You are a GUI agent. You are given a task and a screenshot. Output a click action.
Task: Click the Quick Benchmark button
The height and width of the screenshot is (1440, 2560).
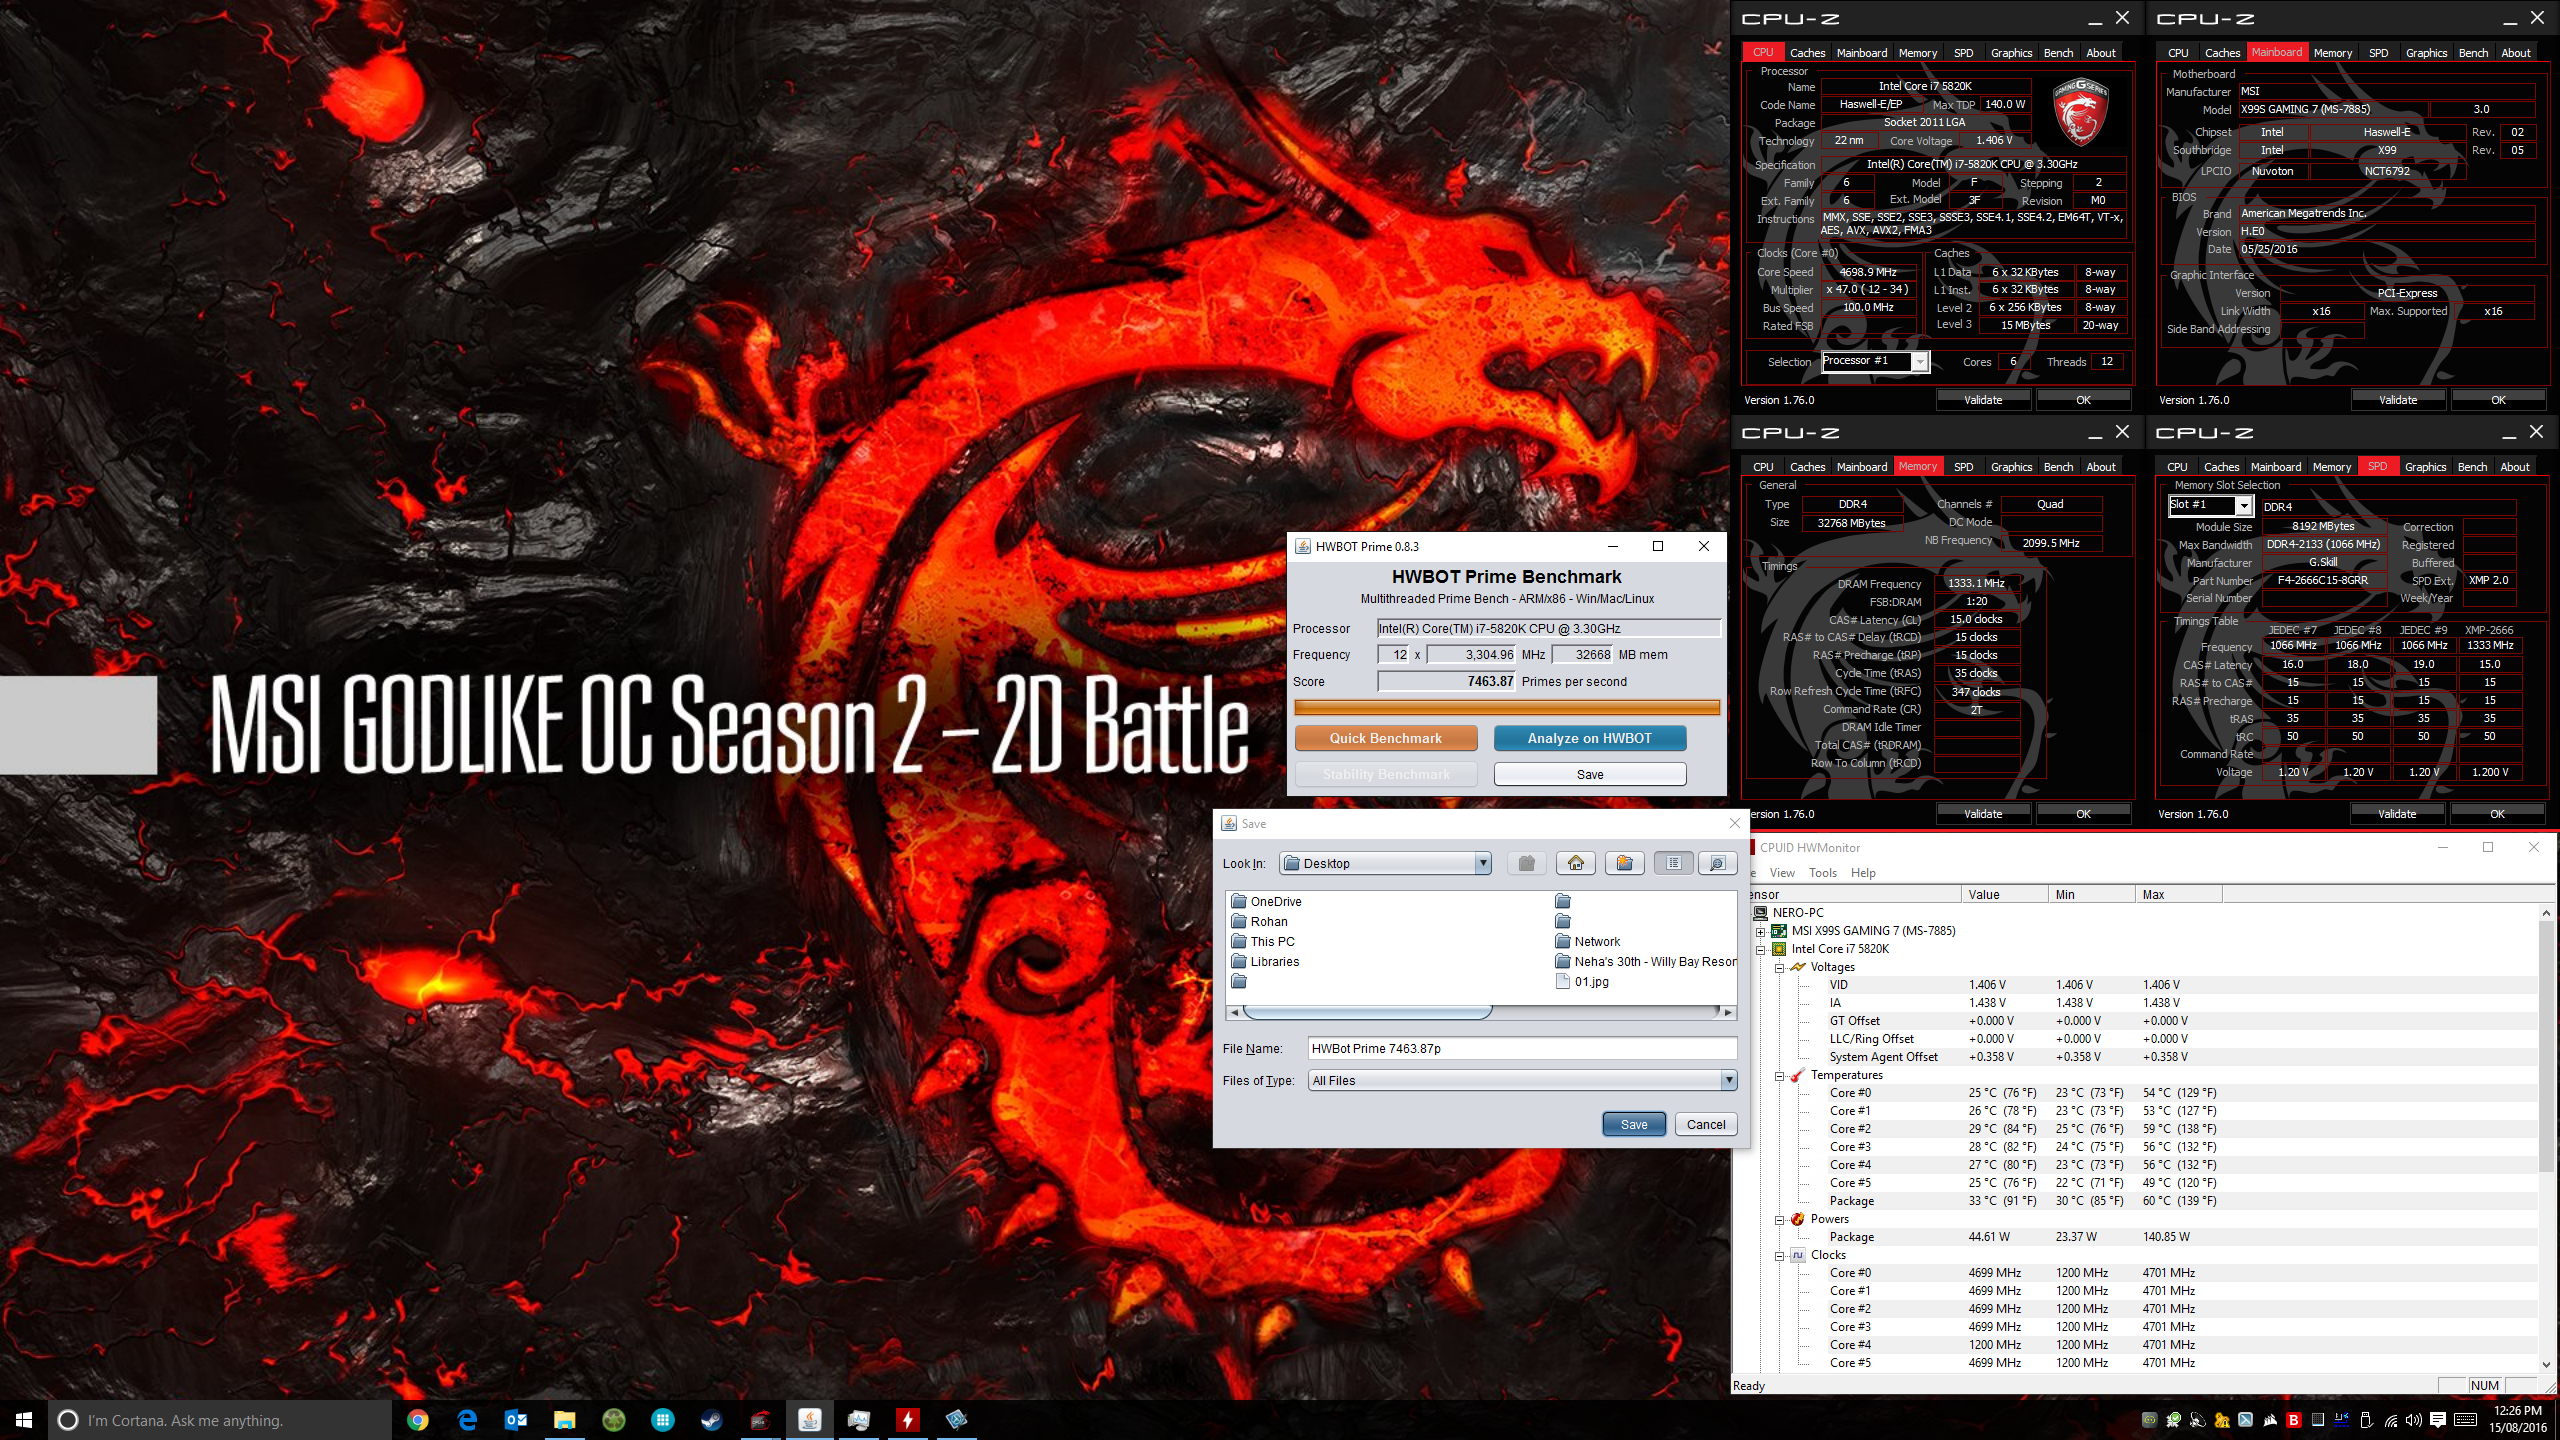point(1385,738)
